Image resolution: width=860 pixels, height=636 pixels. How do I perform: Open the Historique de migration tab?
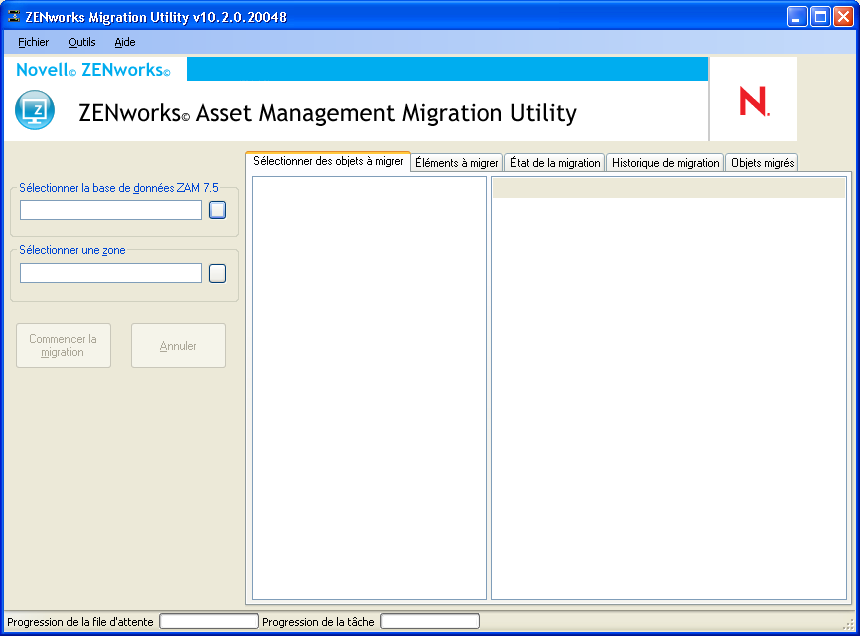(665, 163)
